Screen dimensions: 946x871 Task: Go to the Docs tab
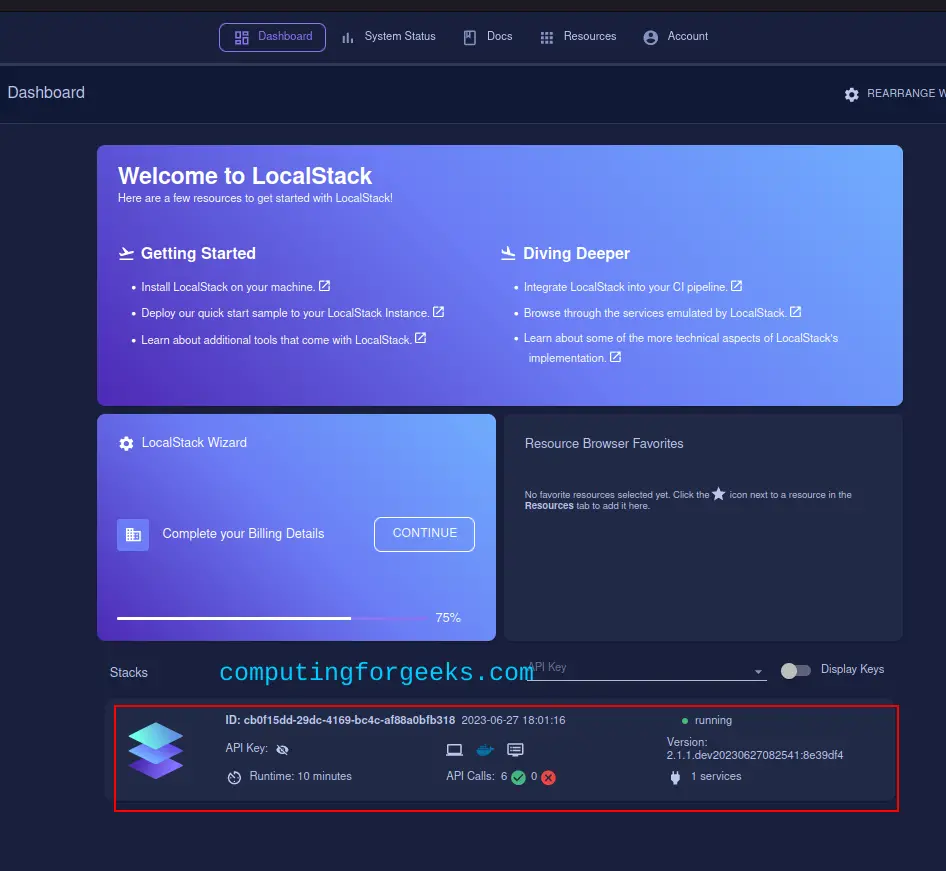tap(488, 37)
